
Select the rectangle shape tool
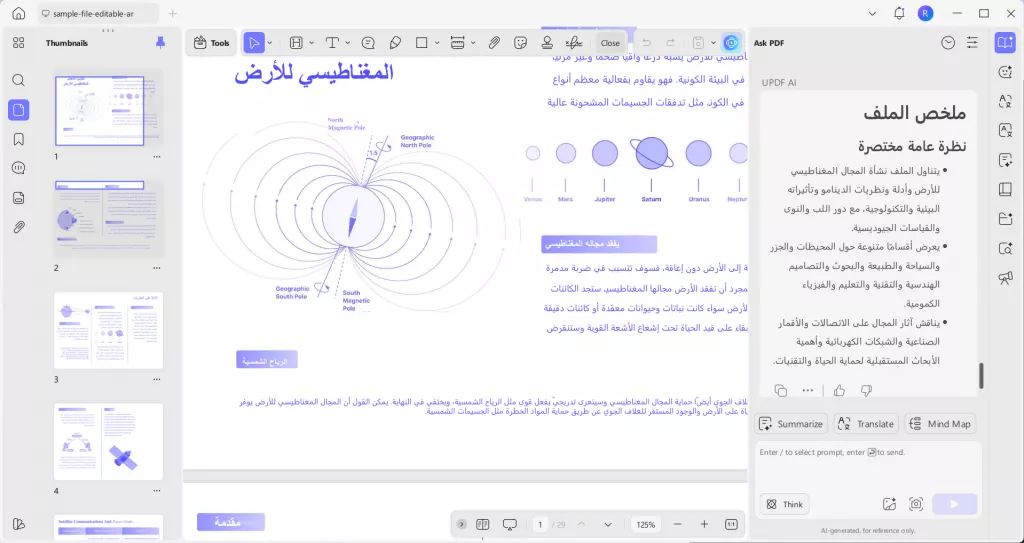point(421,43)
